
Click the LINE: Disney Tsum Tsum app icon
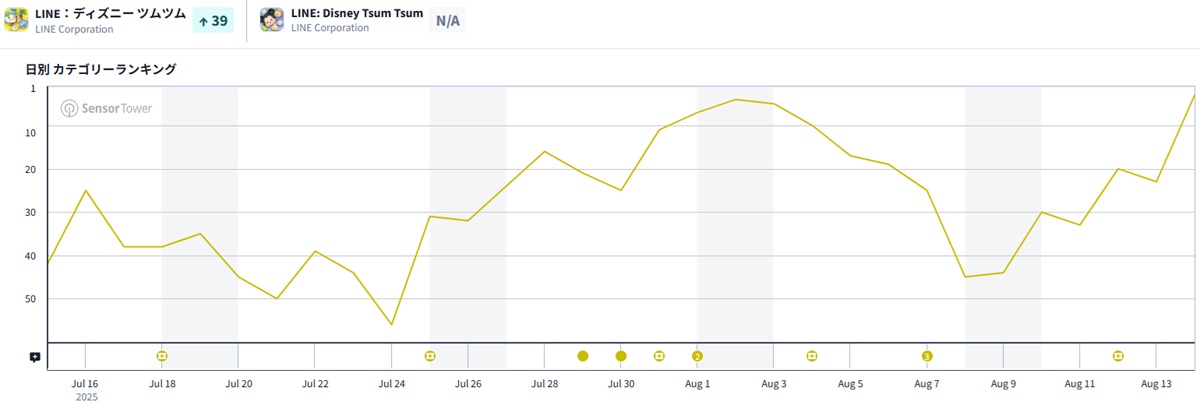[x=272, y=20]
